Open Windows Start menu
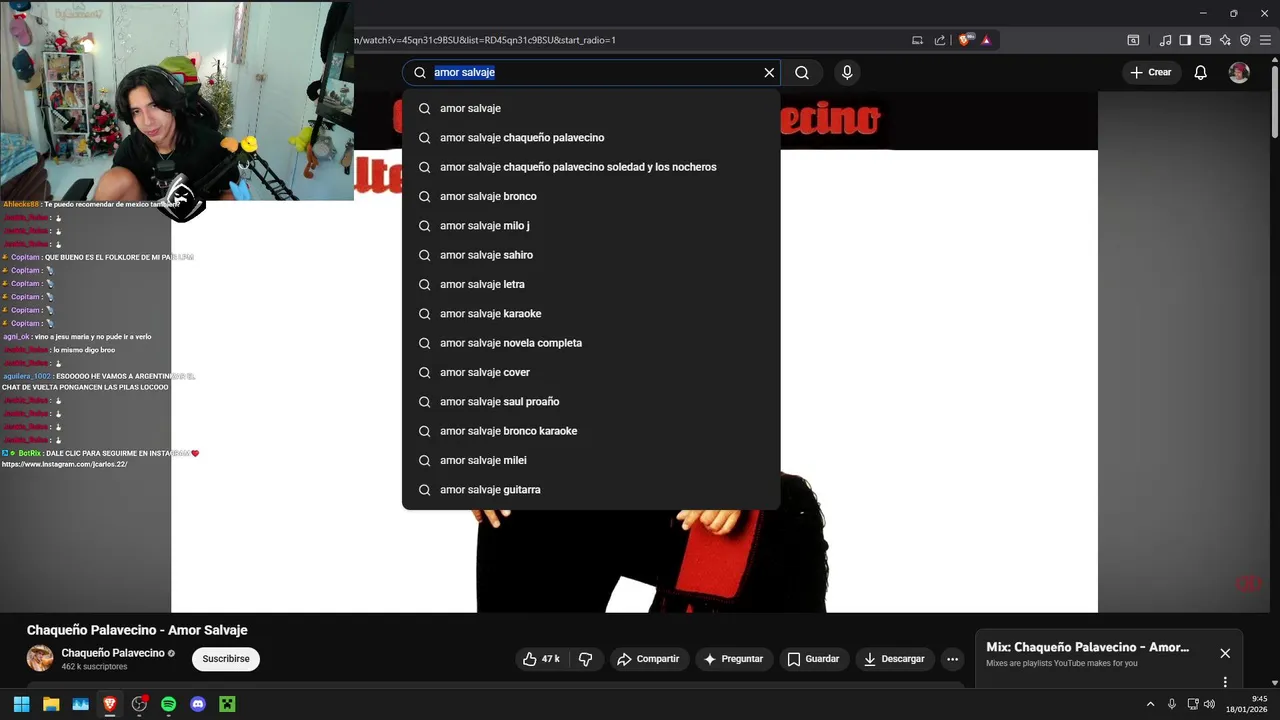 pos(21,704)
